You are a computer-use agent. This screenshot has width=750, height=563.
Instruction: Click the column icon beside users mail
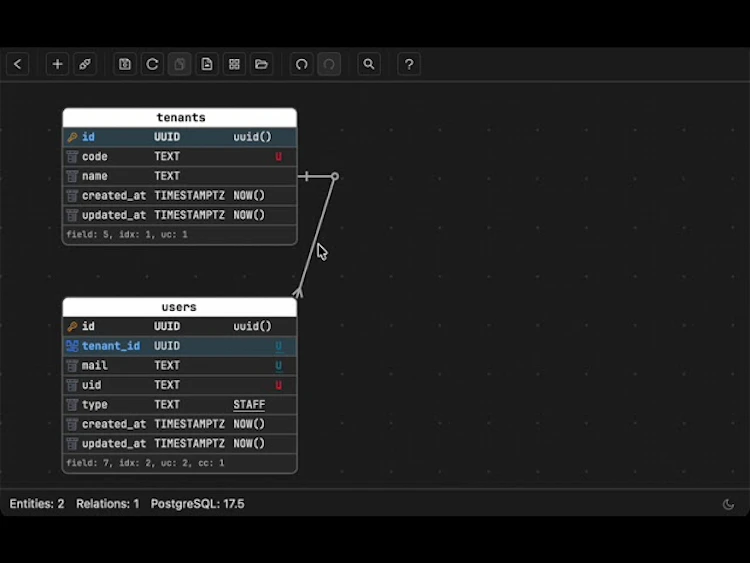click(x=72, y=365)
